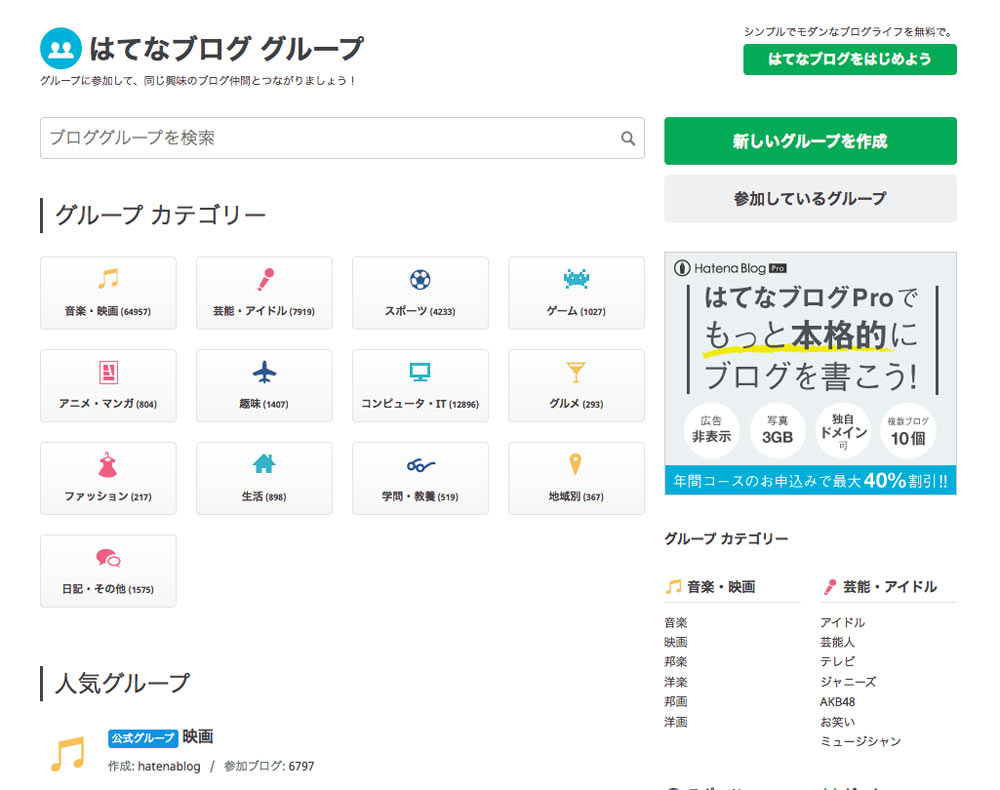Screen dimensions: 1000x790
Task: Click the 趣味 (1407) label
Action: coord(264,404)
